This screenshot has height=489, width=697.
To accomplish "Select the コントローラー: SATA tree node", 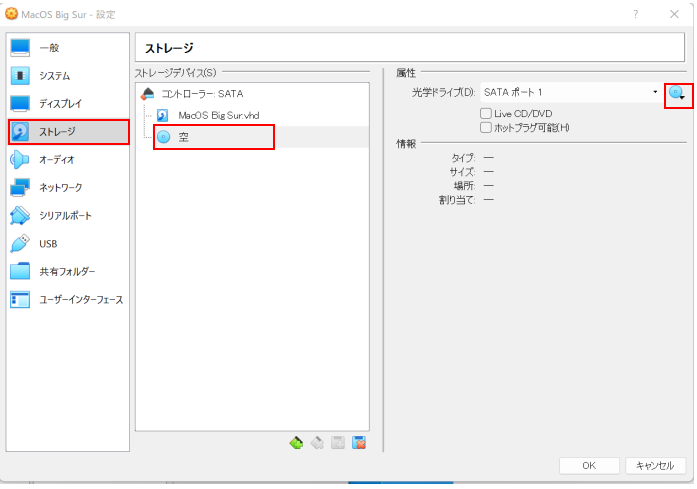I will point(252,94).
